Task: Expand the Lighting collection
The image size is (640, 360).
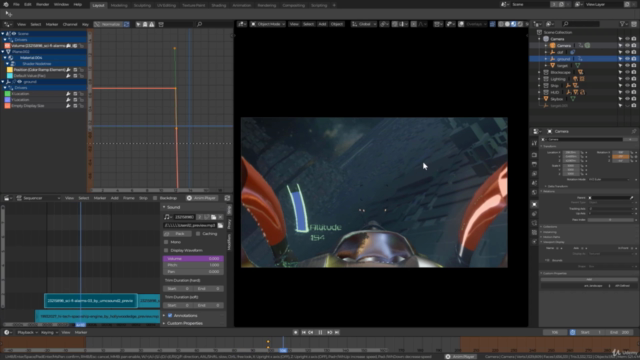Action: tap(539, 79)
